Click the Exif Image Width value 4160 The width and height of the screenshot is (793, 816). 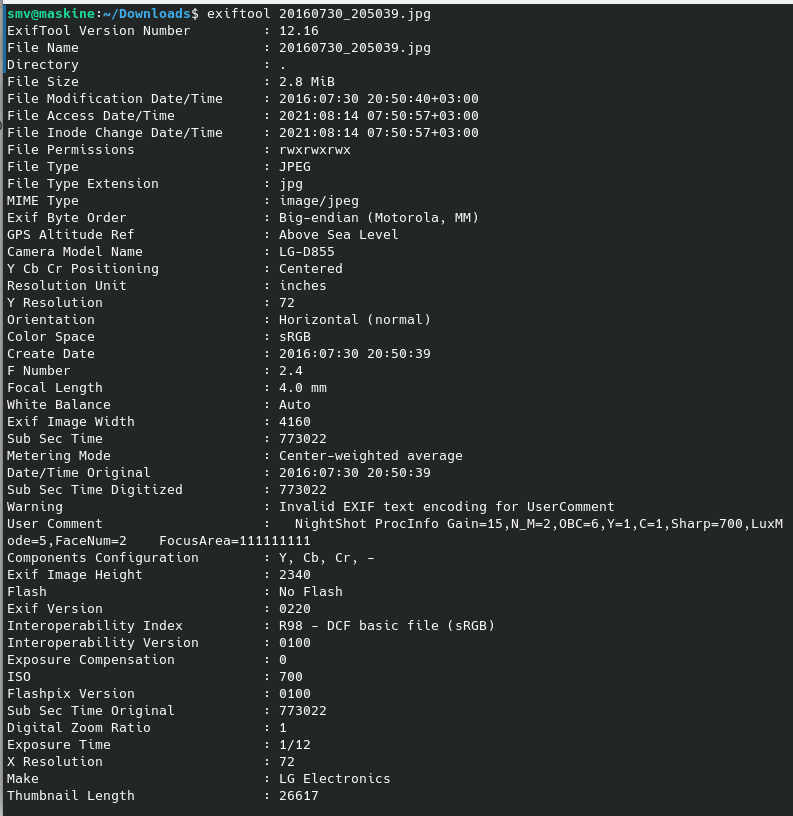pyautogui.click(x=295, y=422)
